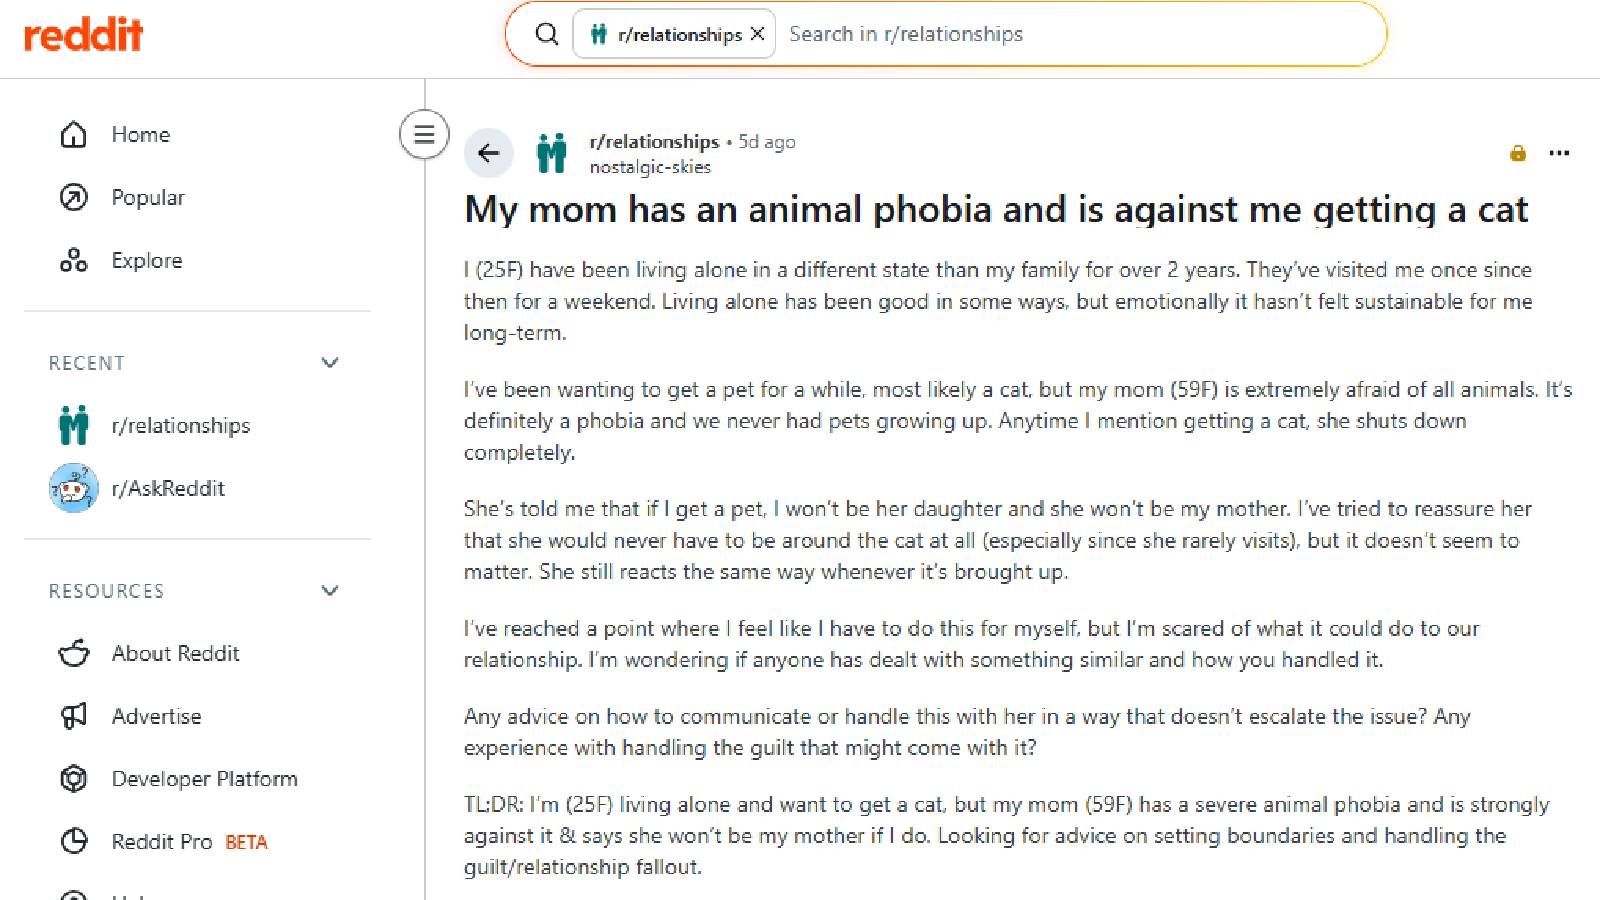Remove the r/relationships search filter
Image resolution: width=1600 pixels, height=900 pixels.
(757, 34)
